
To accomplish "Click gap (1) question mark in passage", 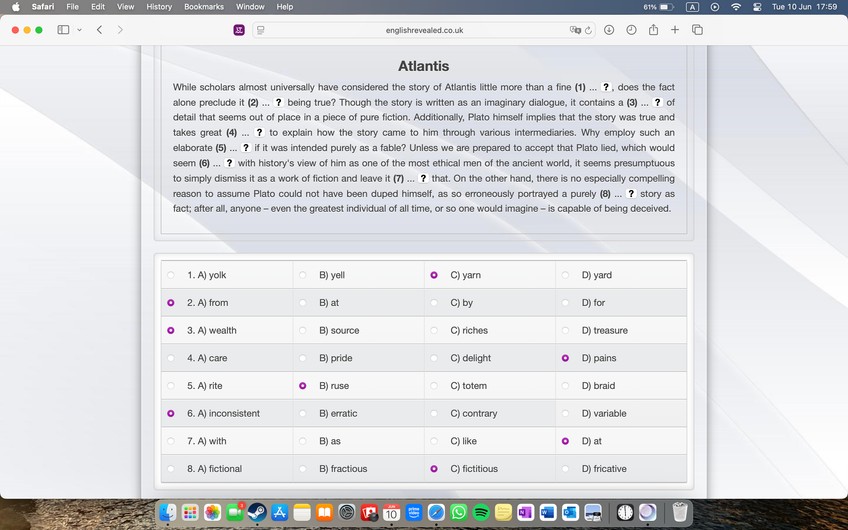I will [606, 88].
